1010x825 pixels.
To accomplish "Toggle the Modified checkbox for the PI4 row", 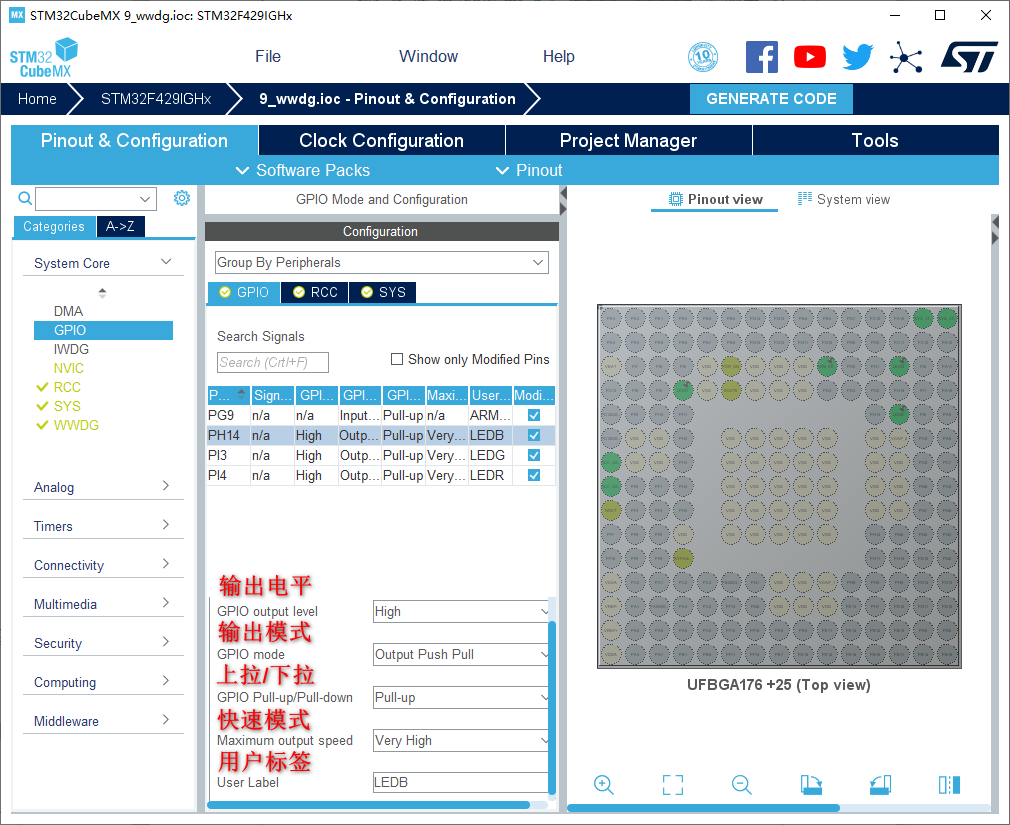I will pyautogui.click(x=534, y=475).
